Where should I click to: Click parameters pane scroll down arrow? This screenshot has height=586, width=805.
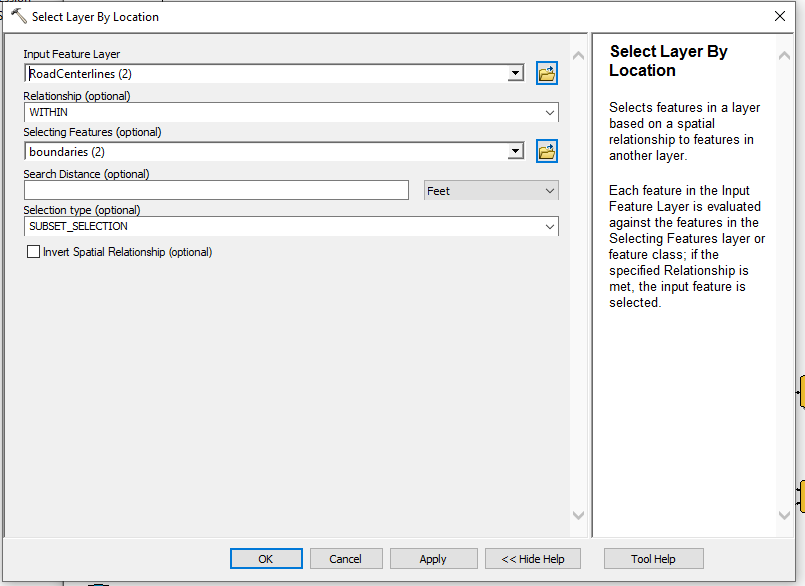(579, 515)
